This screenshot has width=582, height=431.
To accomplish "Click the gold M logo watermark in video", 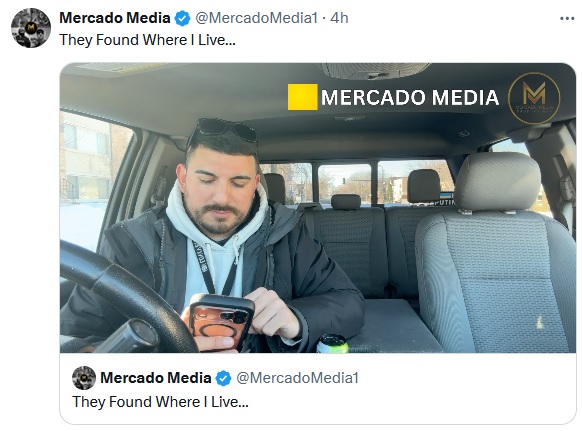I will click(x=534, y=98).
